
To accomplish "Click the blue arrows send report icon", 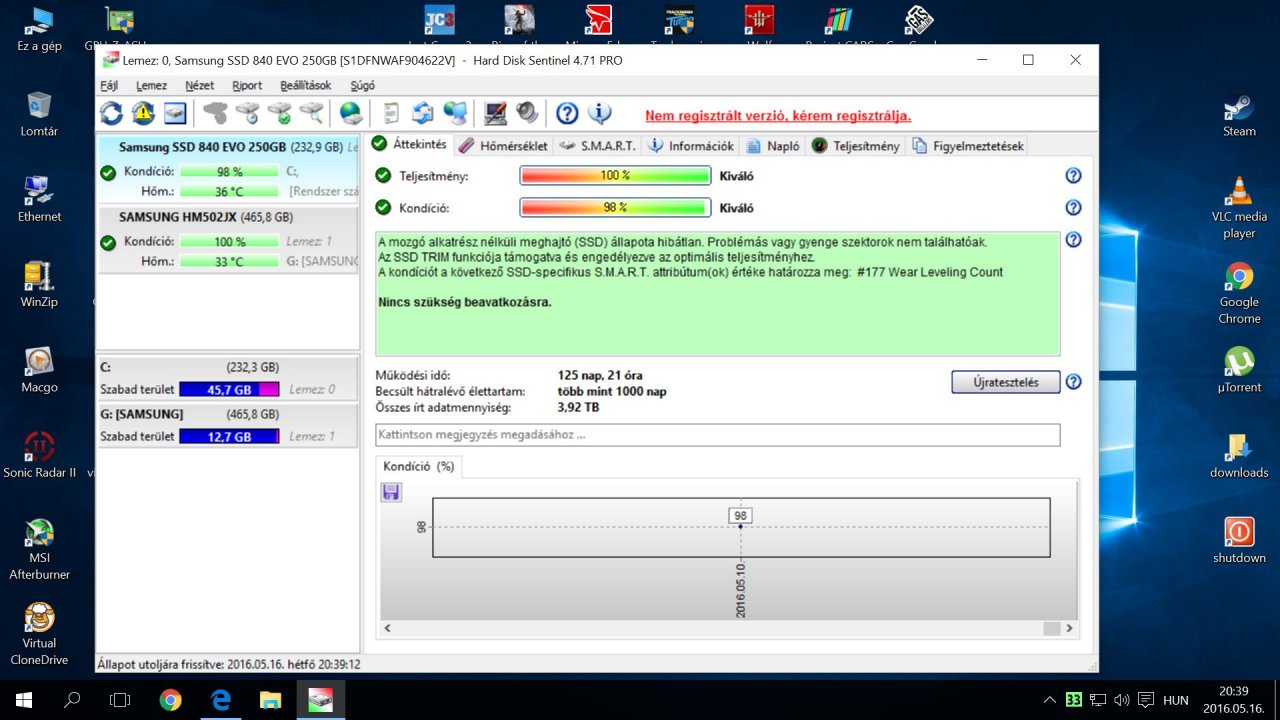I will 423,113.
